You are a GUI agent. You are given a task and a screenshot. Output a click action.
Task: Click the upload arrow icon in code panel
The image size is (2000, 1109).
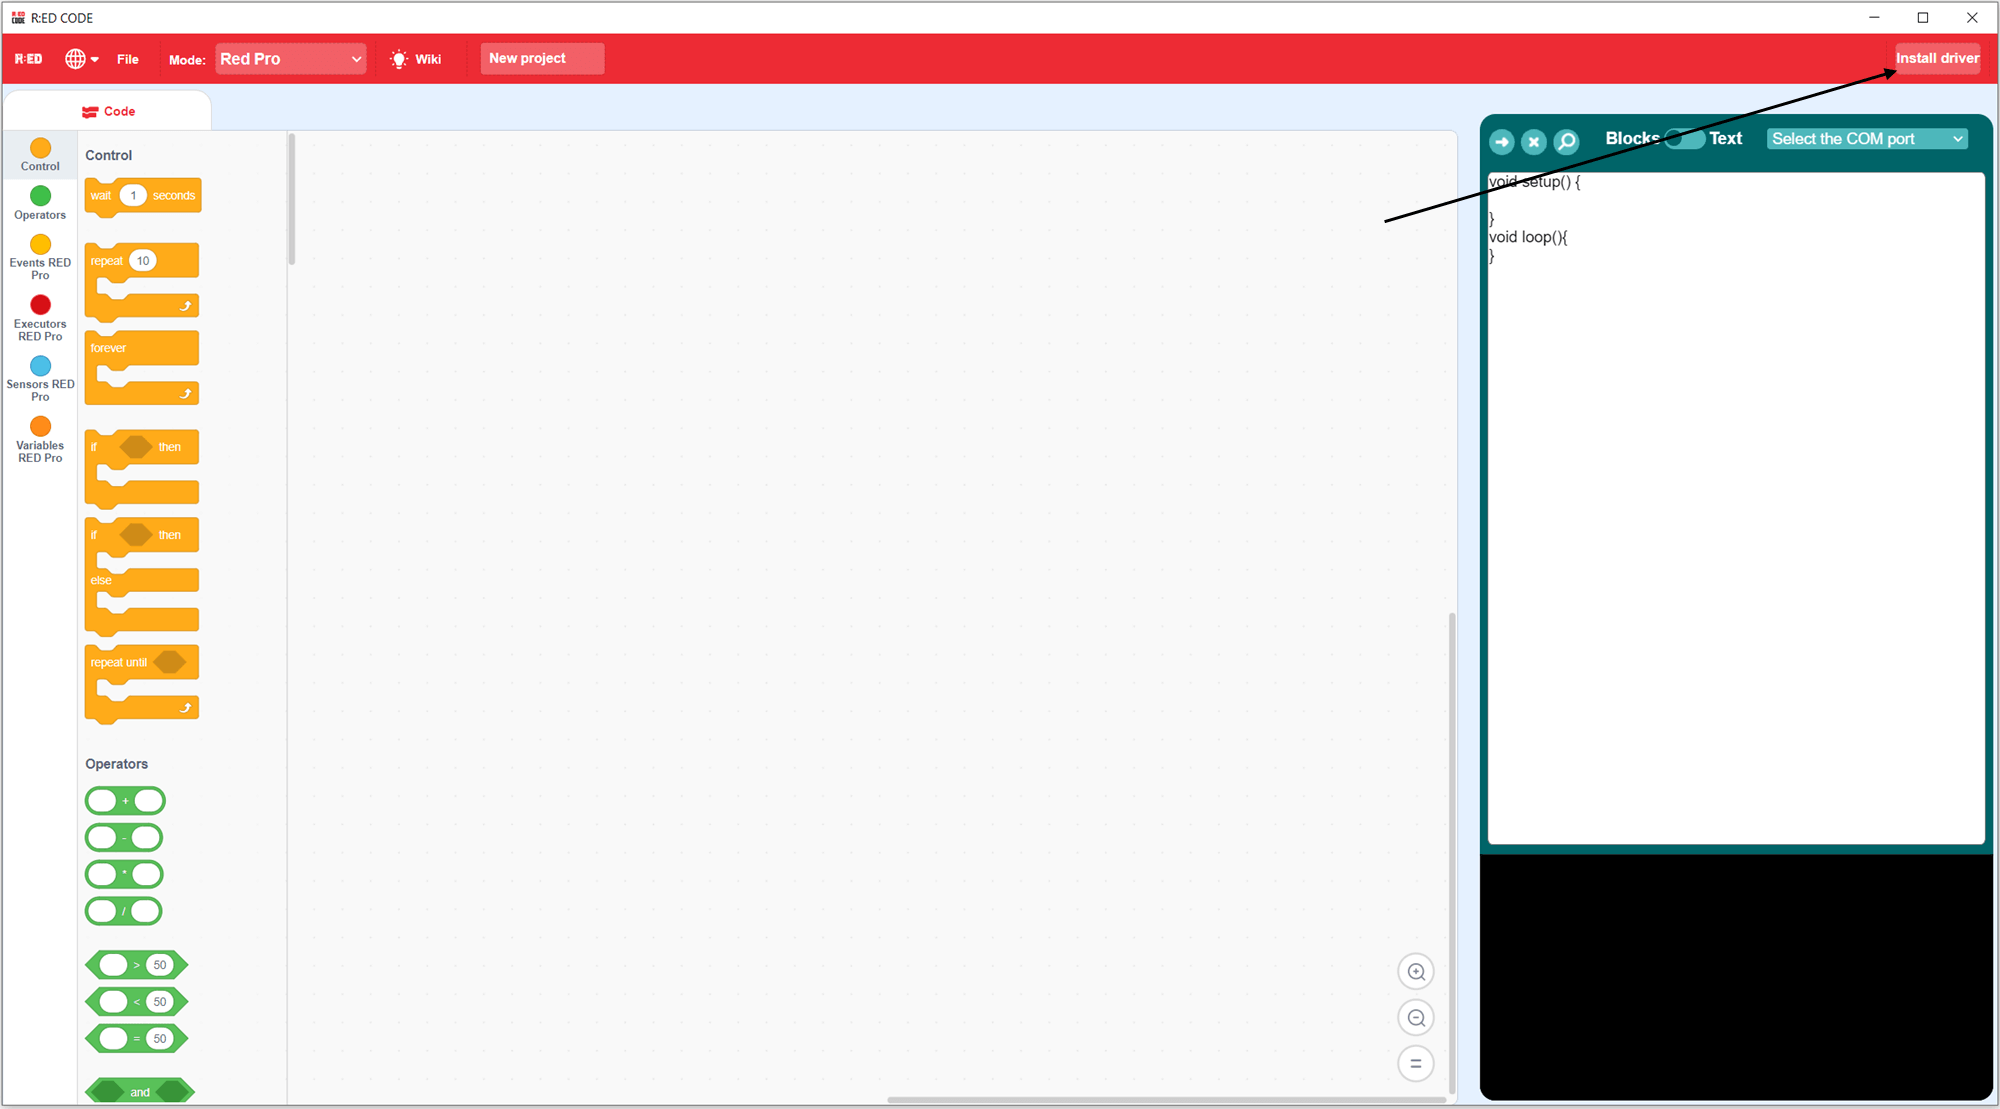pos(1502,141)
